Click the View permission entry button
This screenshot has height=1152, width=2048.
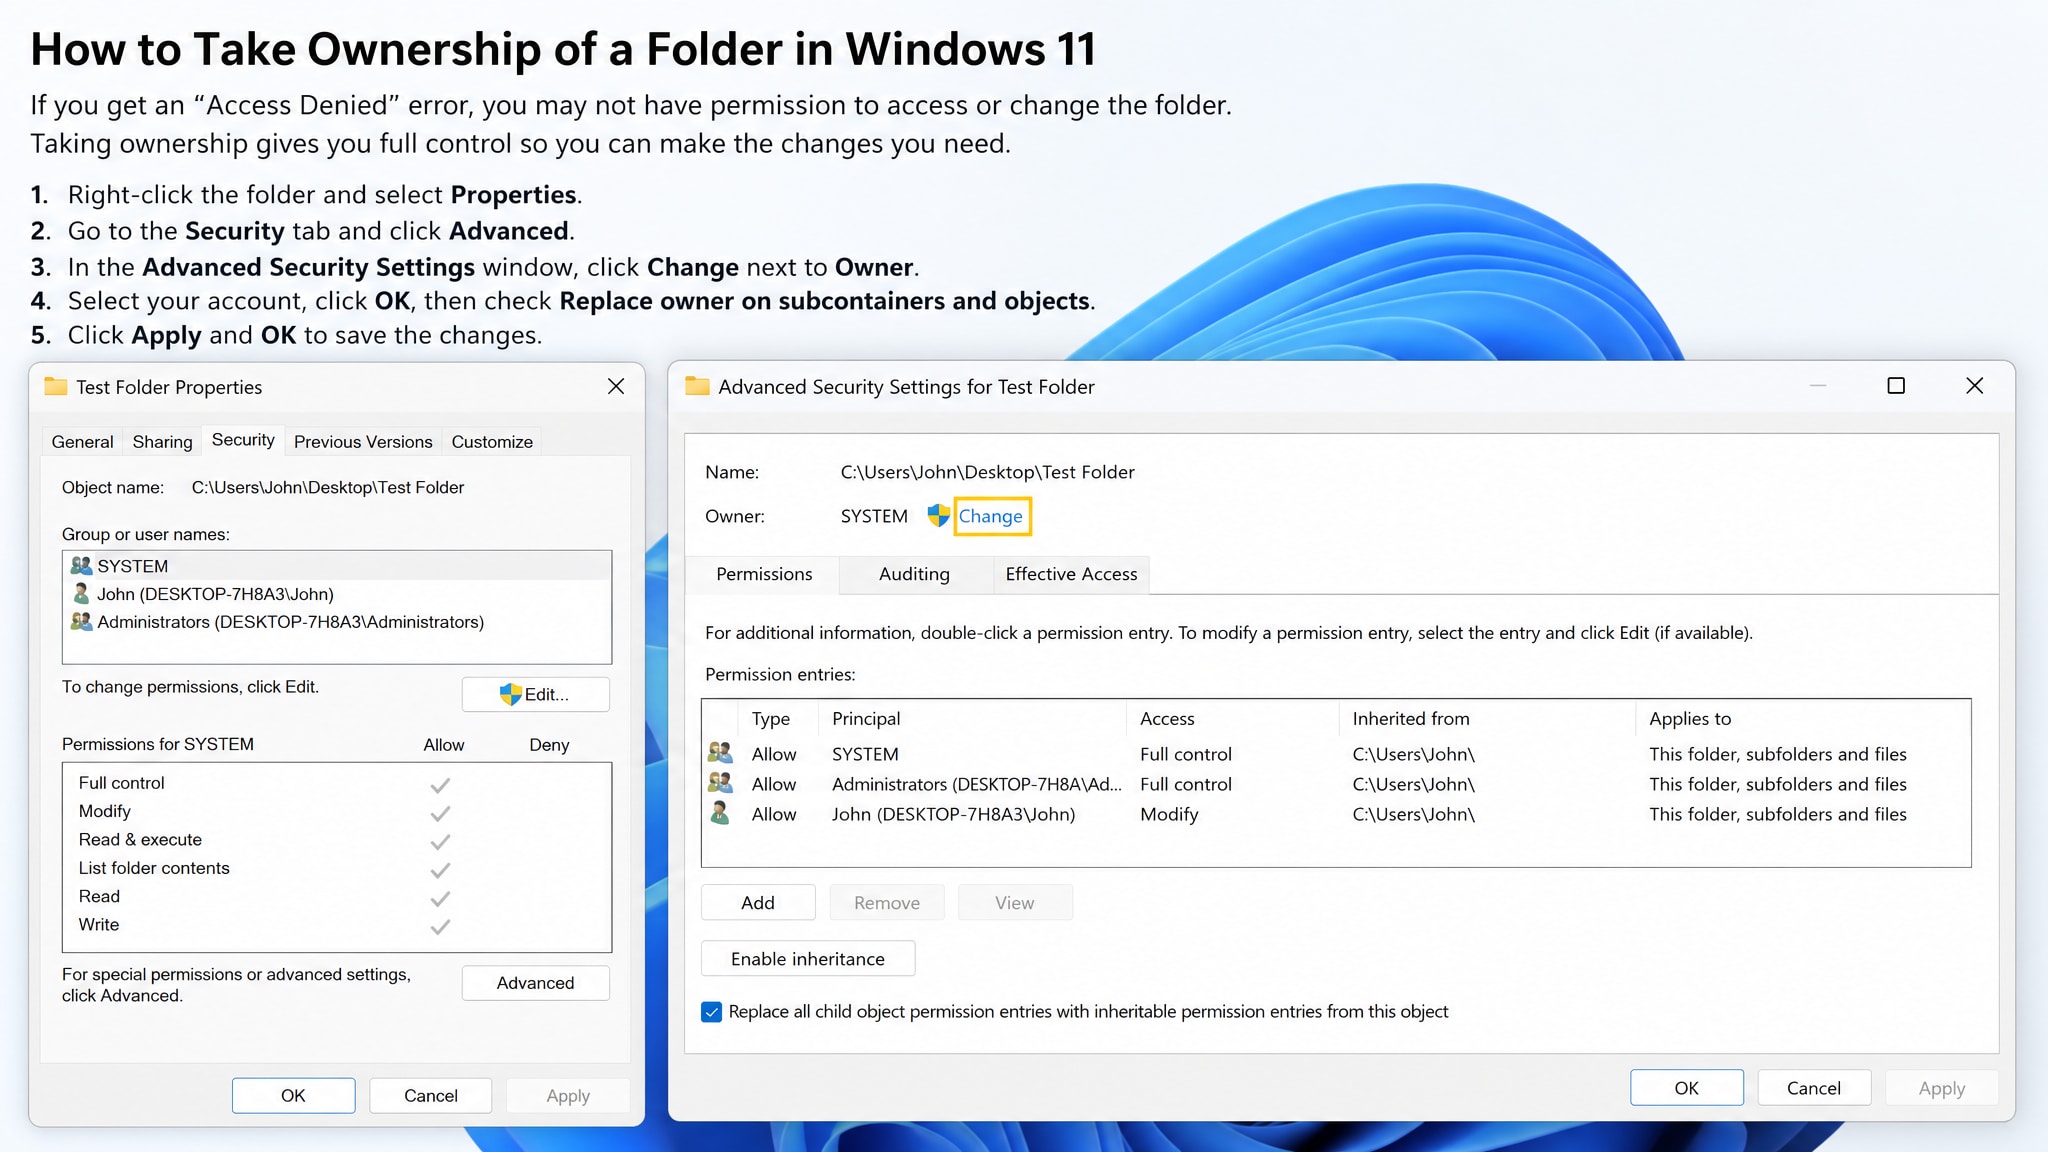coord(1015,902)
